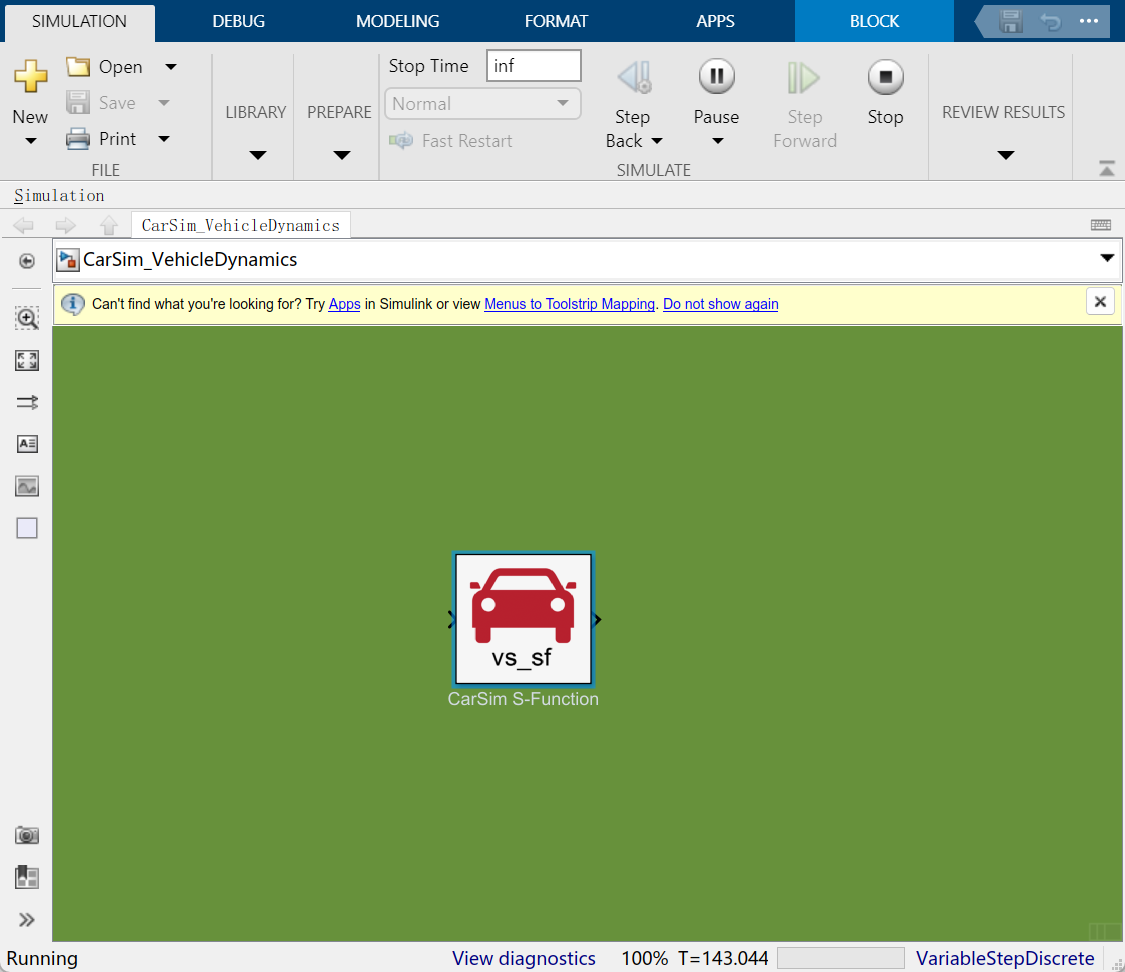Click the viewmarks icon above the chevrons
Image resolution: width=1125 pixels, height=972 pixels.
[x=27, y=877]
